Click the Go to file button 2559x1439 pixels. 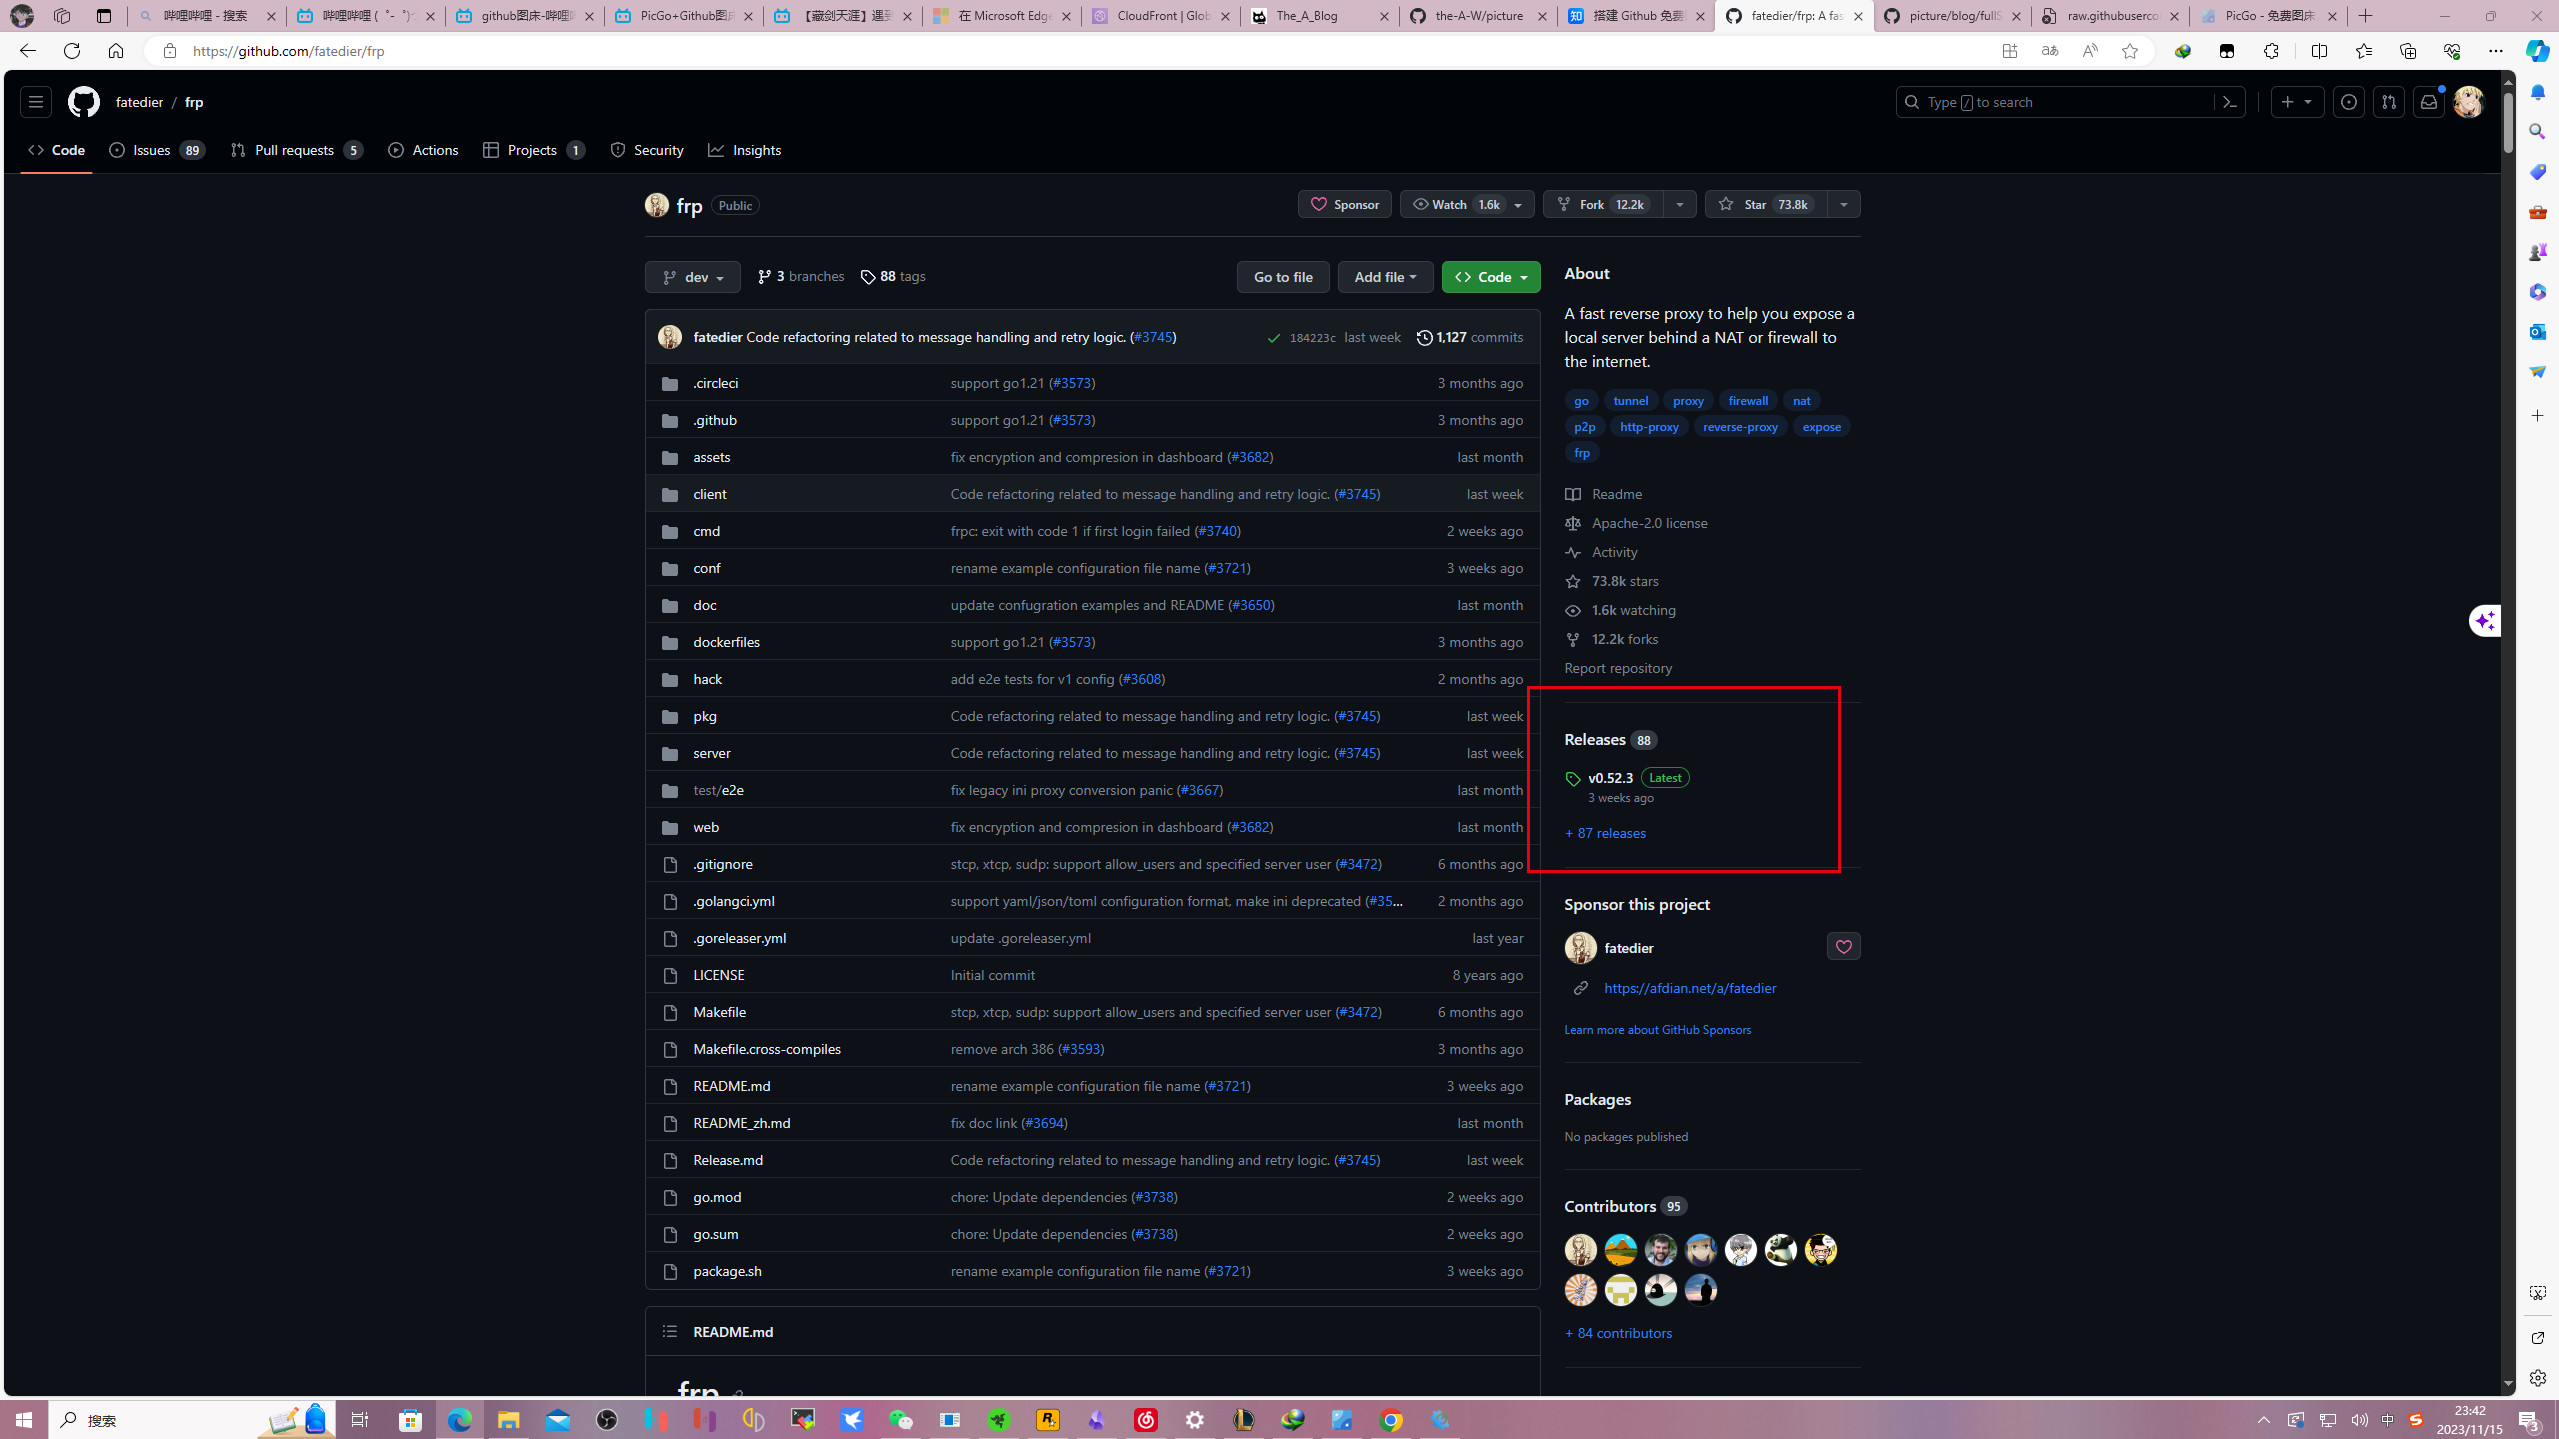(1283, 277)
